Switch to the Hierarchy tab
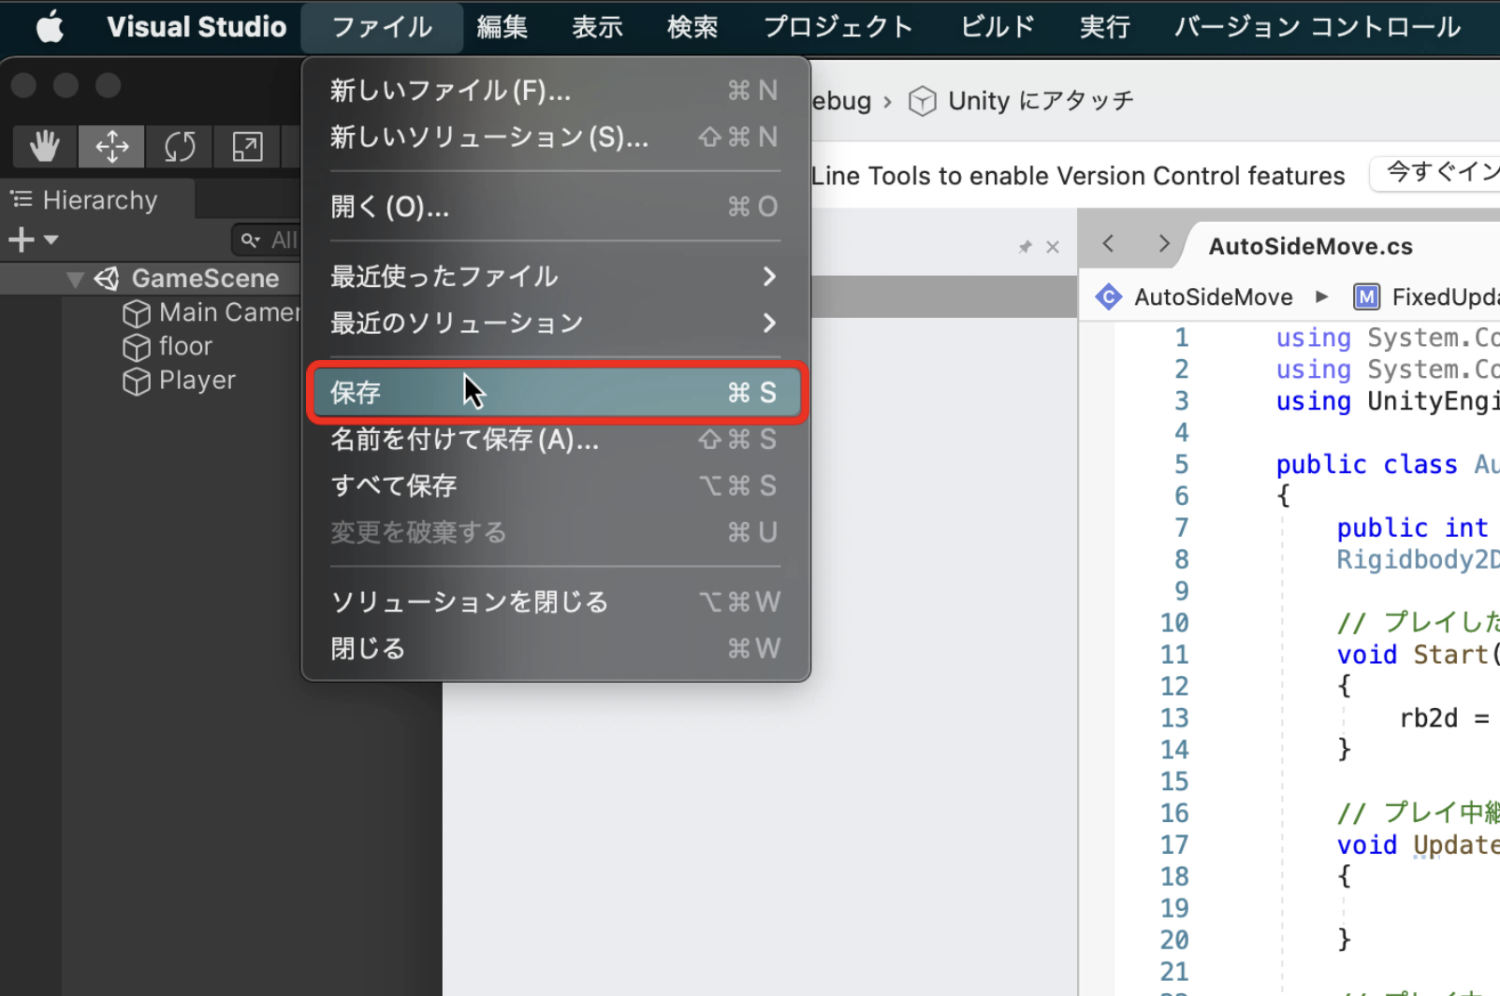 99,200
